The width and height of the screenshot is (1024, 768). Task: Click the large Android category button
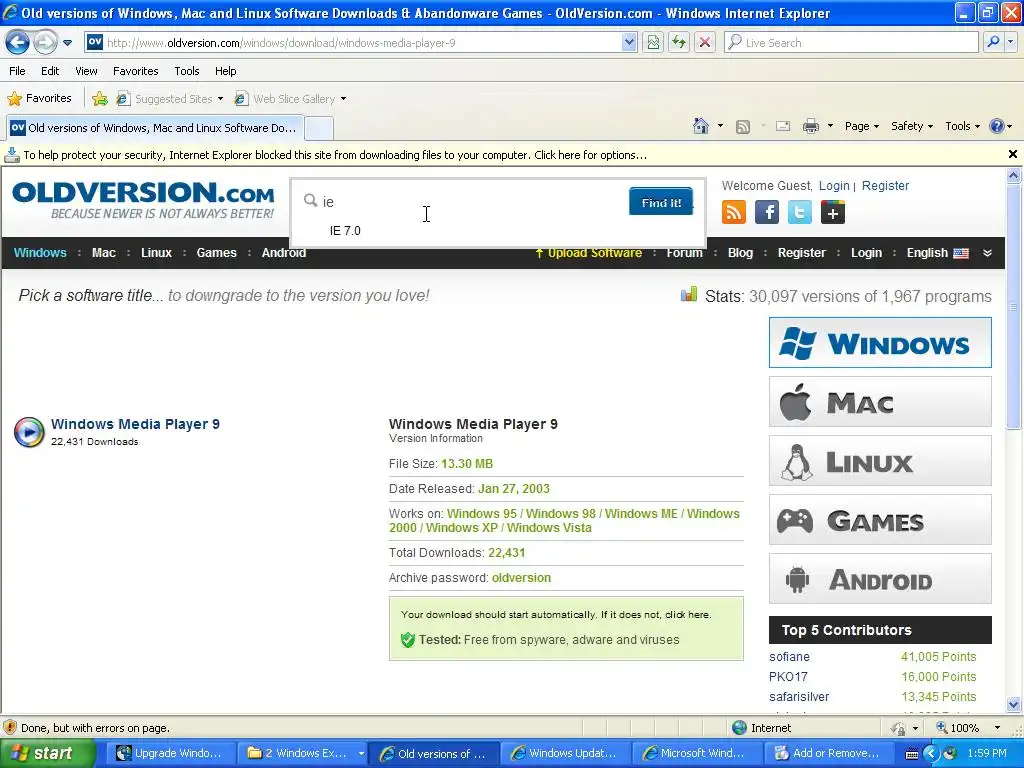(x=880, y=579)
